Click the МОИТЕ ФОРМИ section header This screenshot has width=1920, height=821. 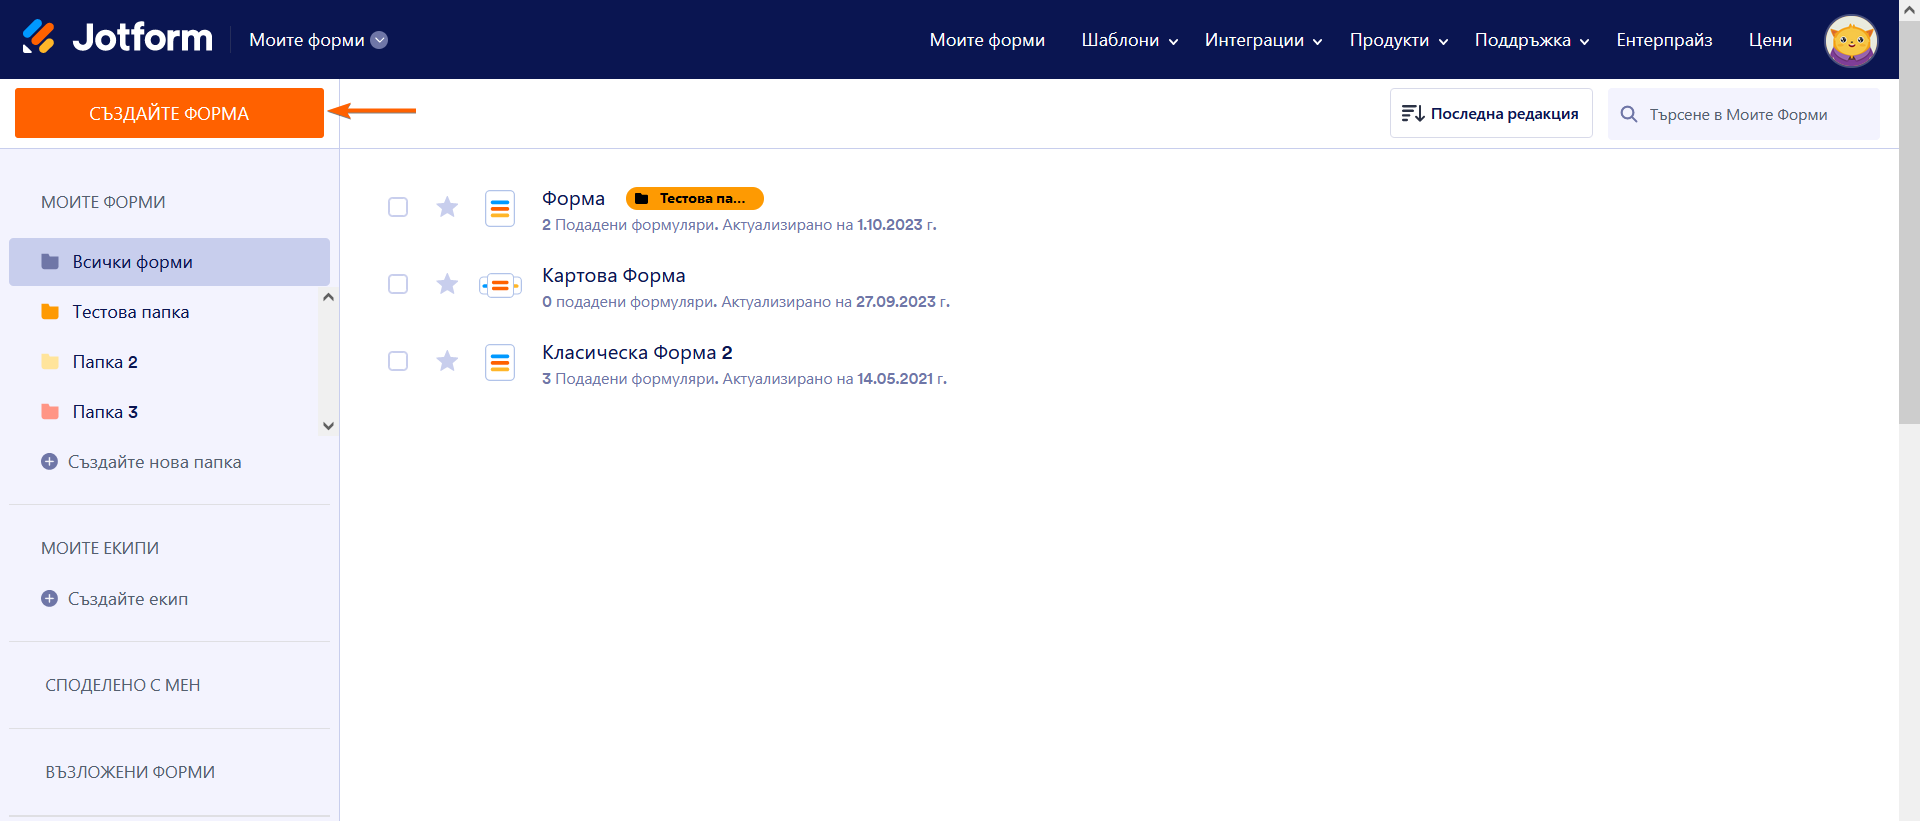pos(103,202)
